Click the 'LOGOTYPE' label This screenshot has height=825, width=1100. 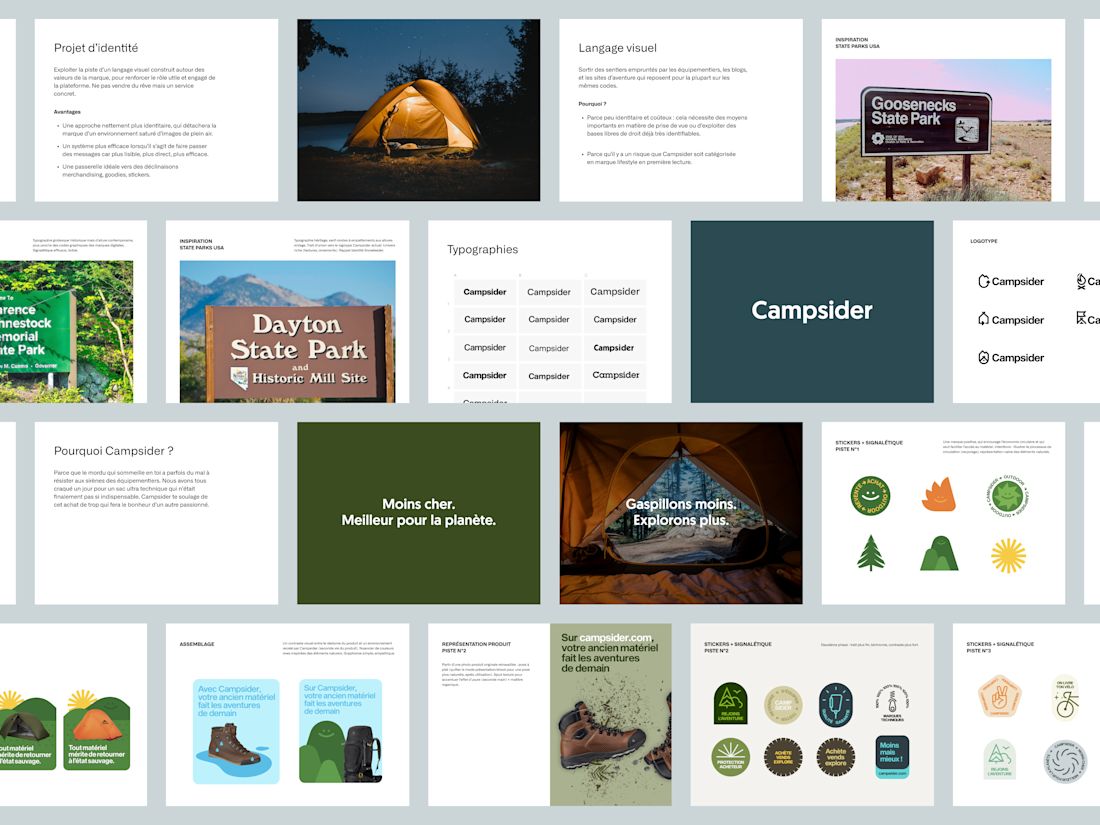[x=984, y=241]
